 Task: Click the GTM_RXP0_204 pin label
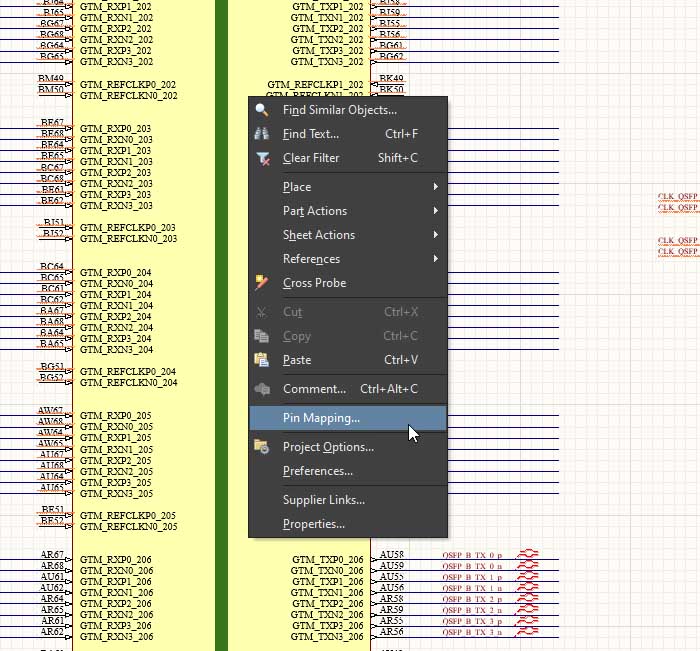[x=115, y=272]
